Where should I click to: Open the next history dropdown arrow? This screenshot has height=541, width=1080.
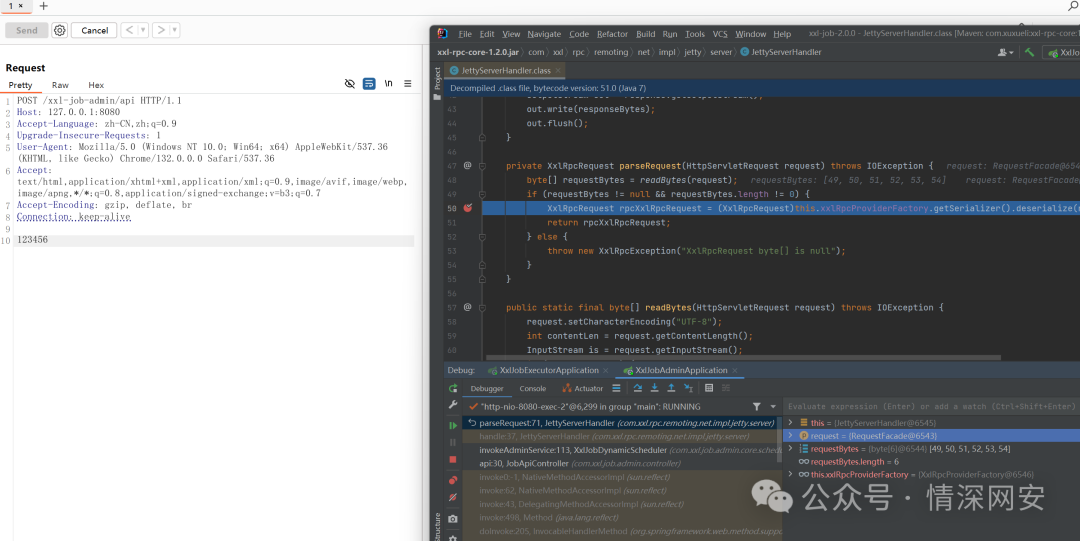click(x=174, y=30)
